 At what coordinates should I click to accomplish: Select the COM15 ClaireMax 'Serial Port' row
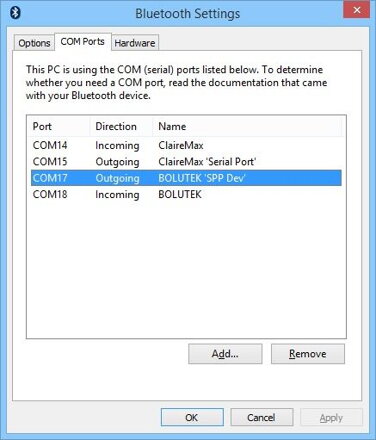point(186,162)
